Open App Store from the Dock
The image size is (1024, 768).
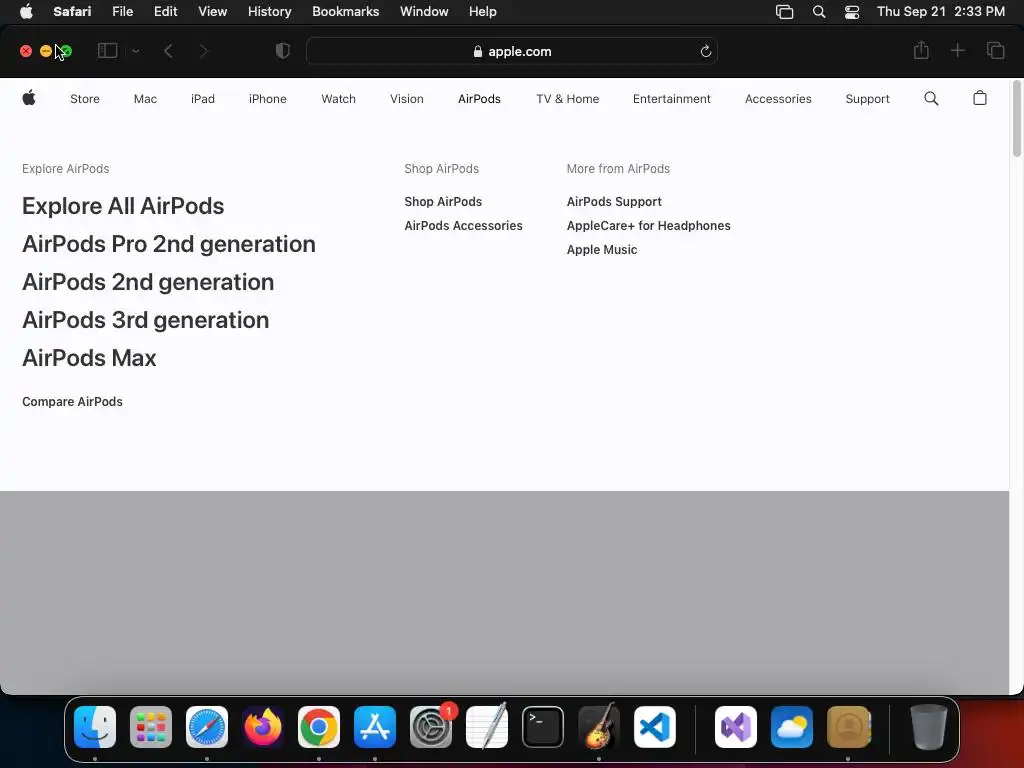click(x=375, y=726)
